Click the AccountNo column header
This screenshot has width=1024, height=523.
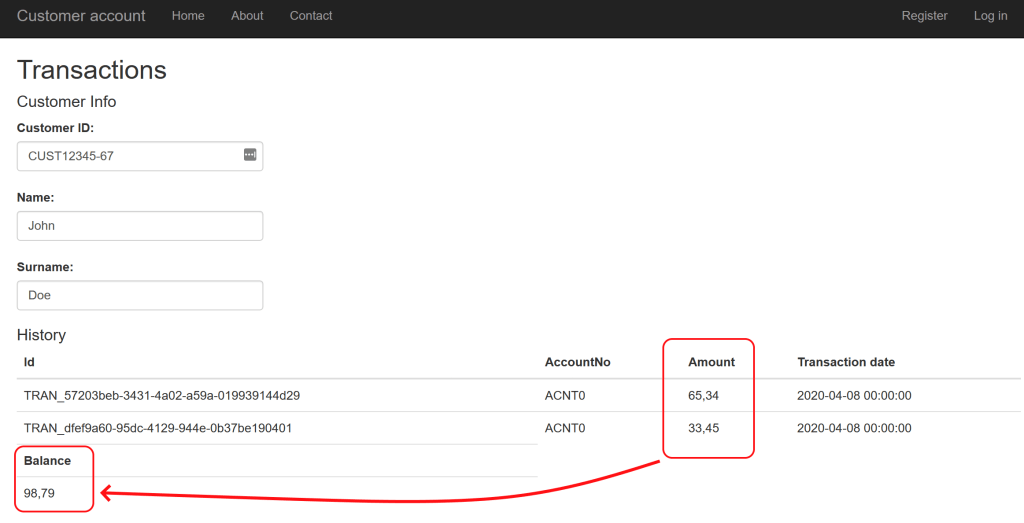coord(577,362)
